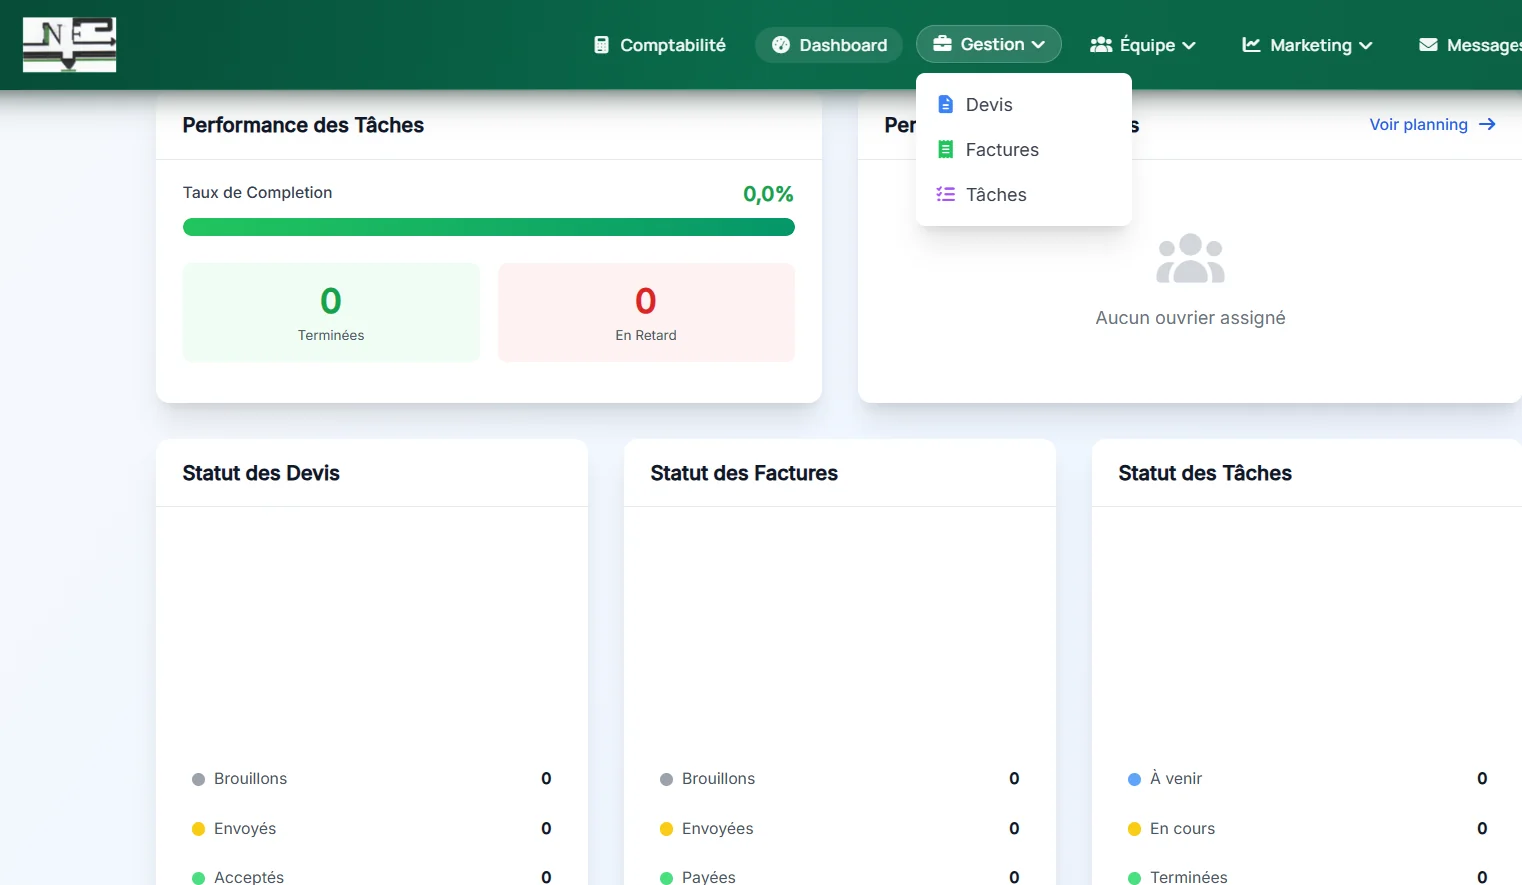Click the Équipe people icon
The width and height of the screenshot is (1522, 885).
pos(1101,45)
